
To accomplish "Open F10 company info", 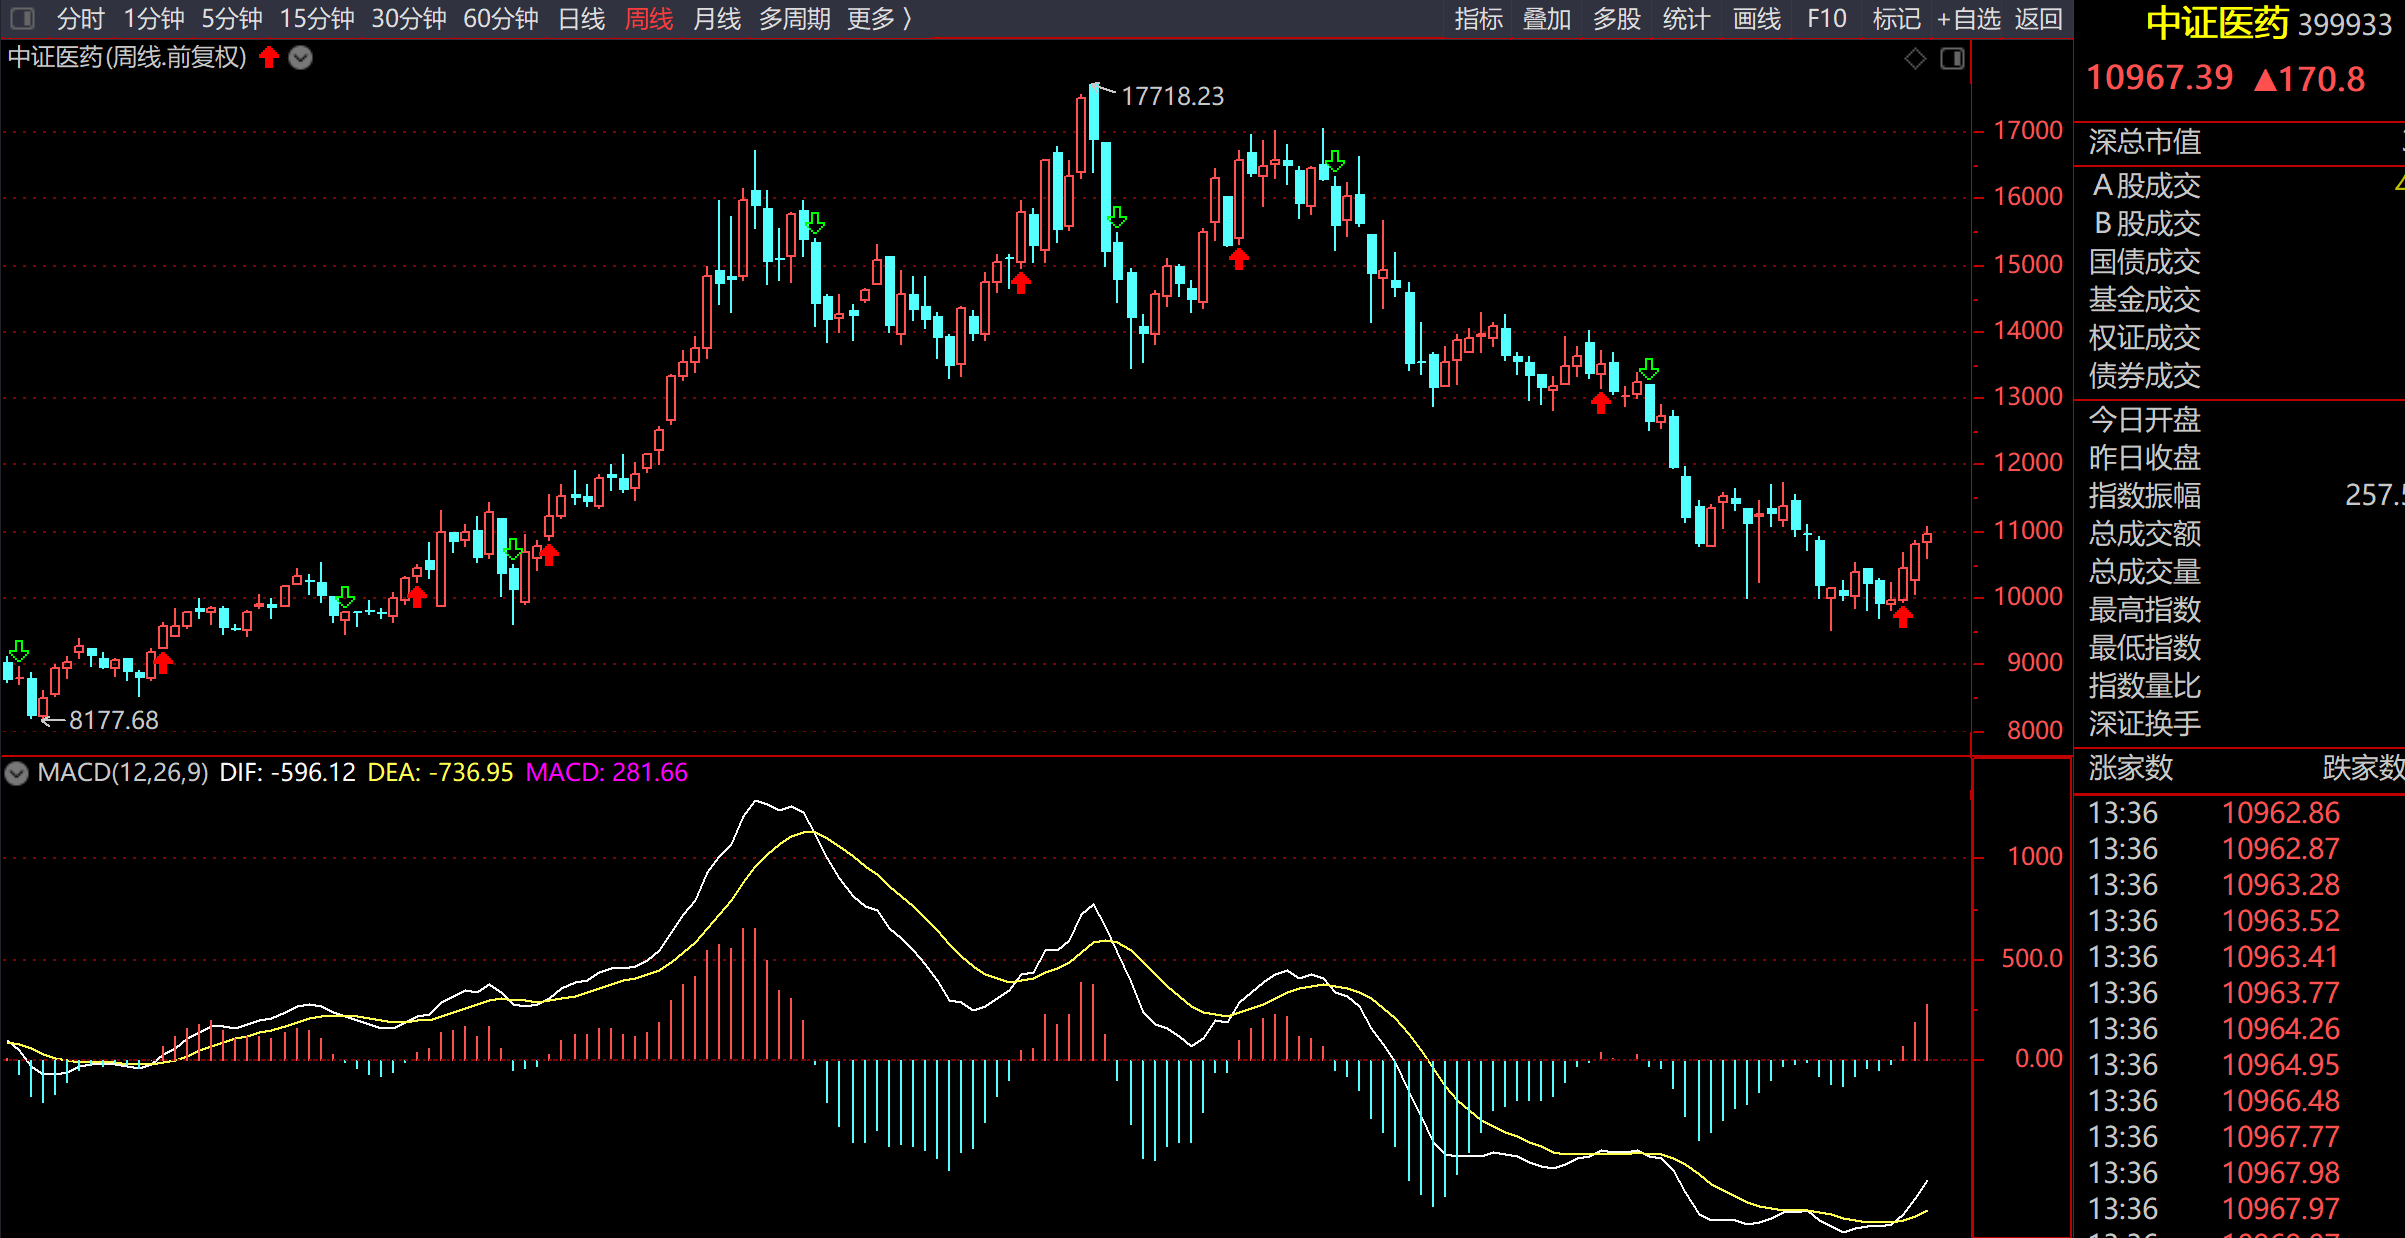I will [1827, 19].
